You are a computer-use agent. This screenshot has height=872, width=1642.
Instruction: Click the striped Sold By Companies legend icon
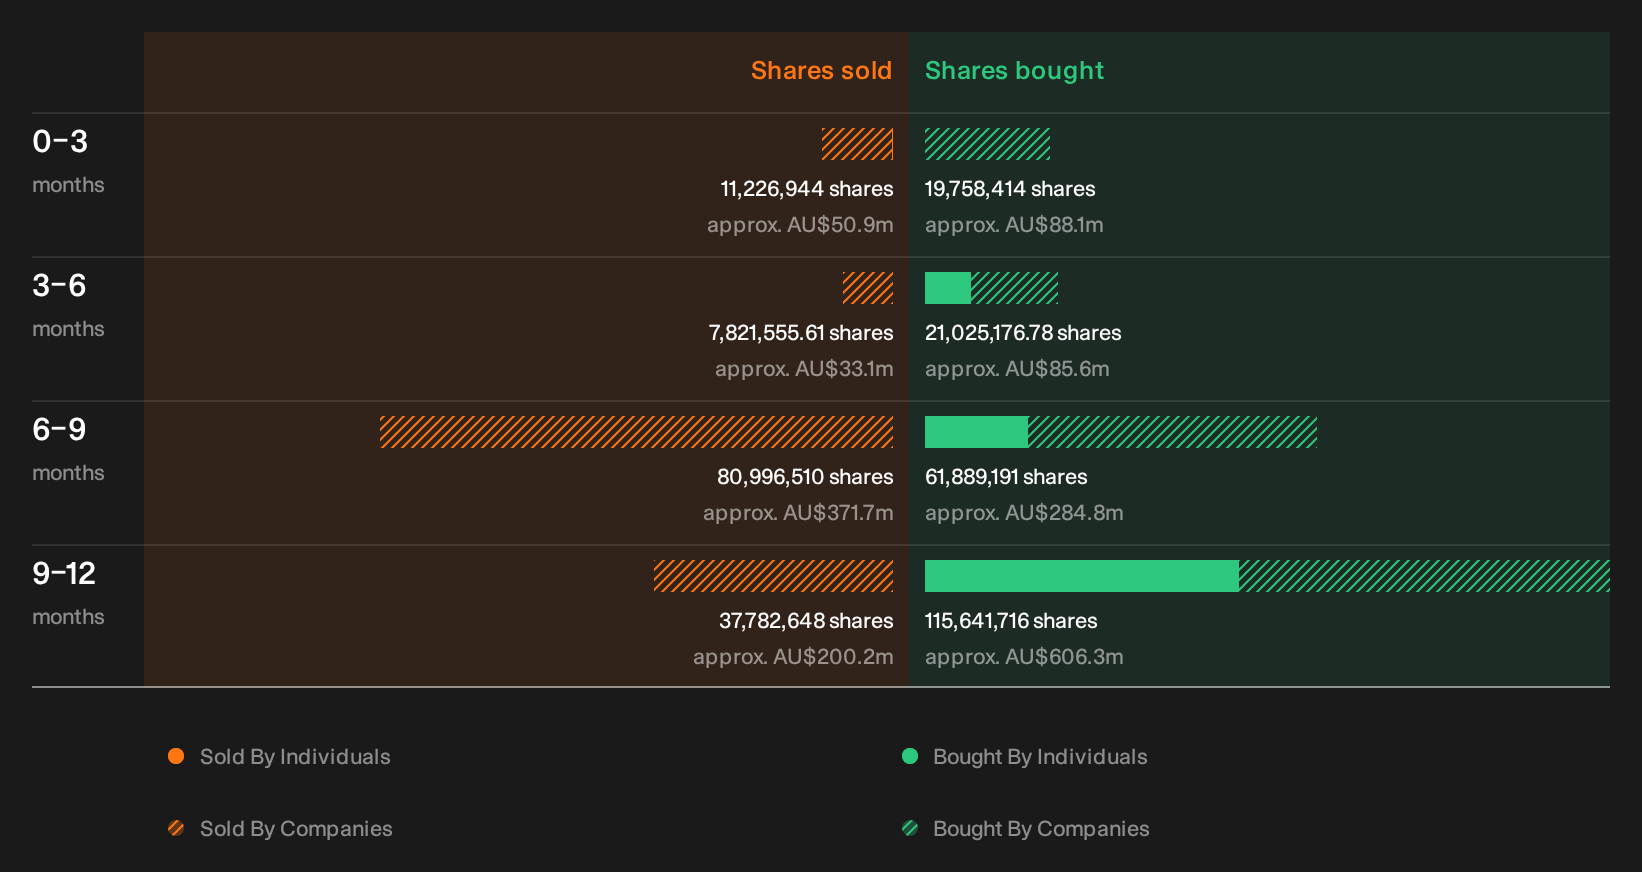[176, 828]
